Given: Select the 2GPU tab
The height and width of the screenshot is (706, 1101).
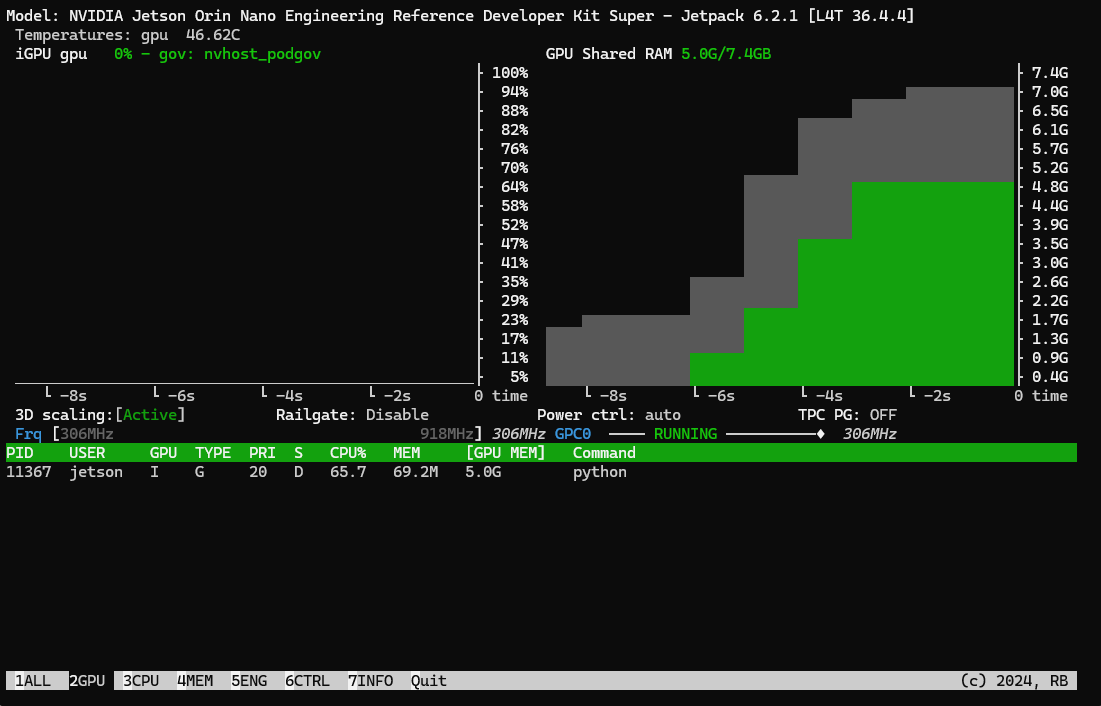Looking at the screenshot, I should coord(87,681).
